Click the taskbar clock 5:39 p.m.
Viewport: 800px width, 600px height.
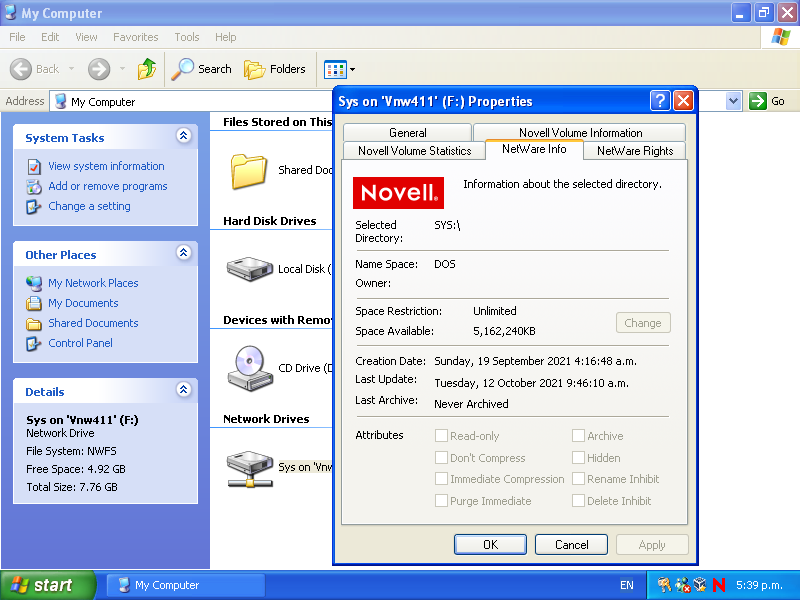point(759,585)
